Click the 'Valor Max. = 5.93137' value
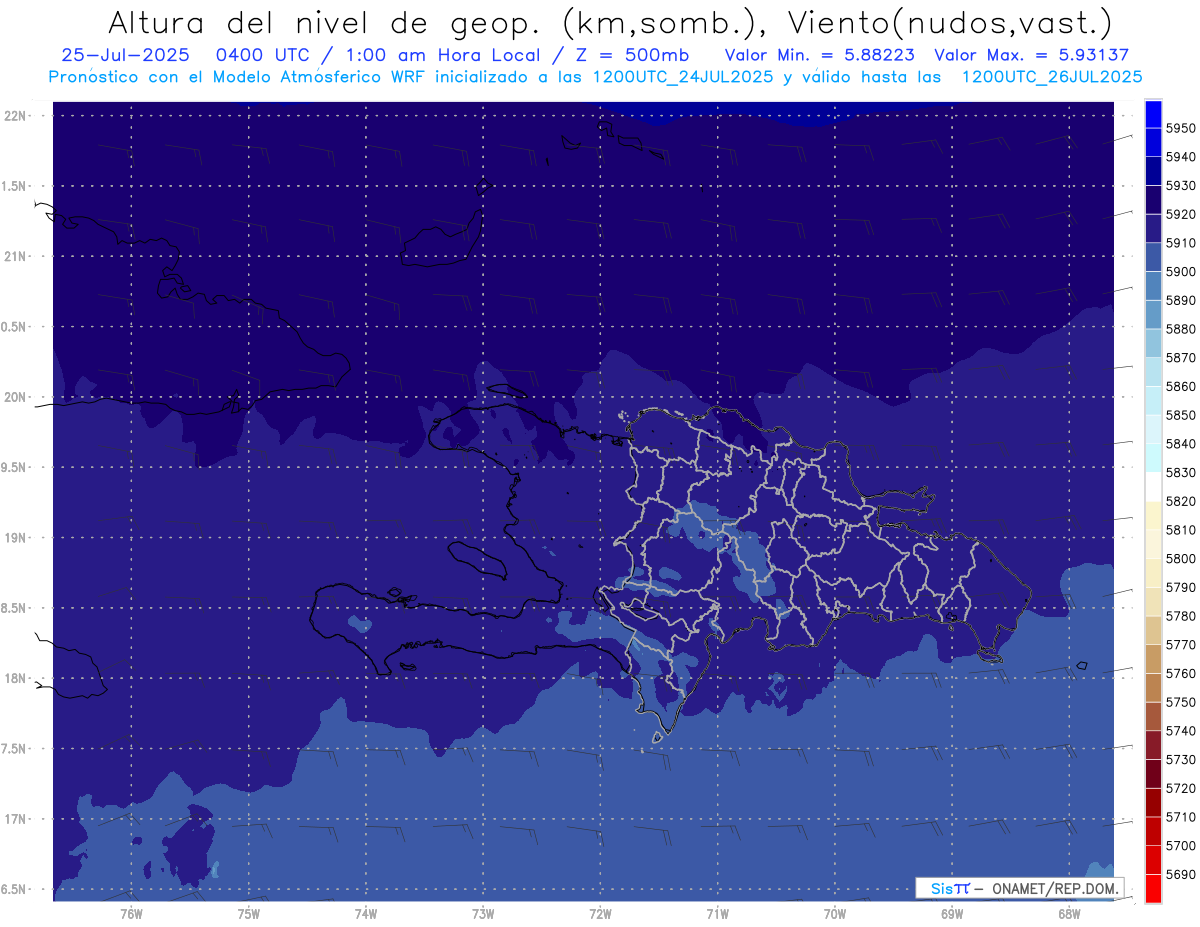The height and width of the screenshot is (927, 1200). click(x=1031, y=55)
